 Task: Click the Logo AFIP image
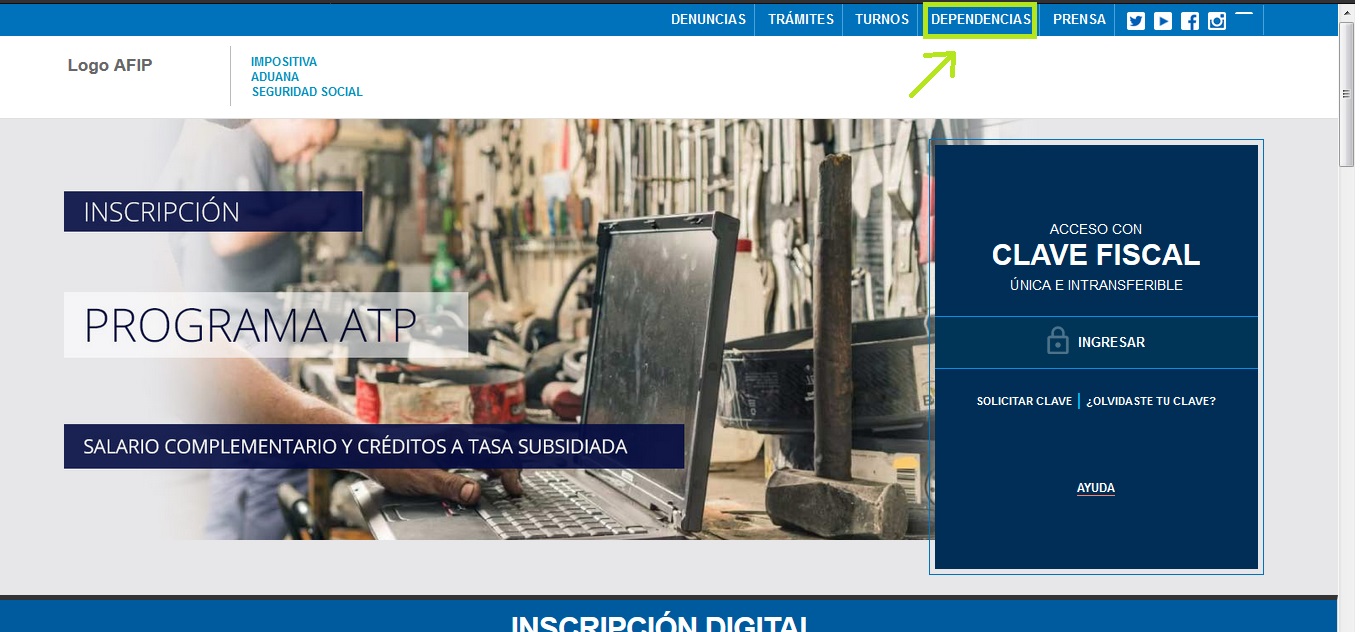click(110, 66)
